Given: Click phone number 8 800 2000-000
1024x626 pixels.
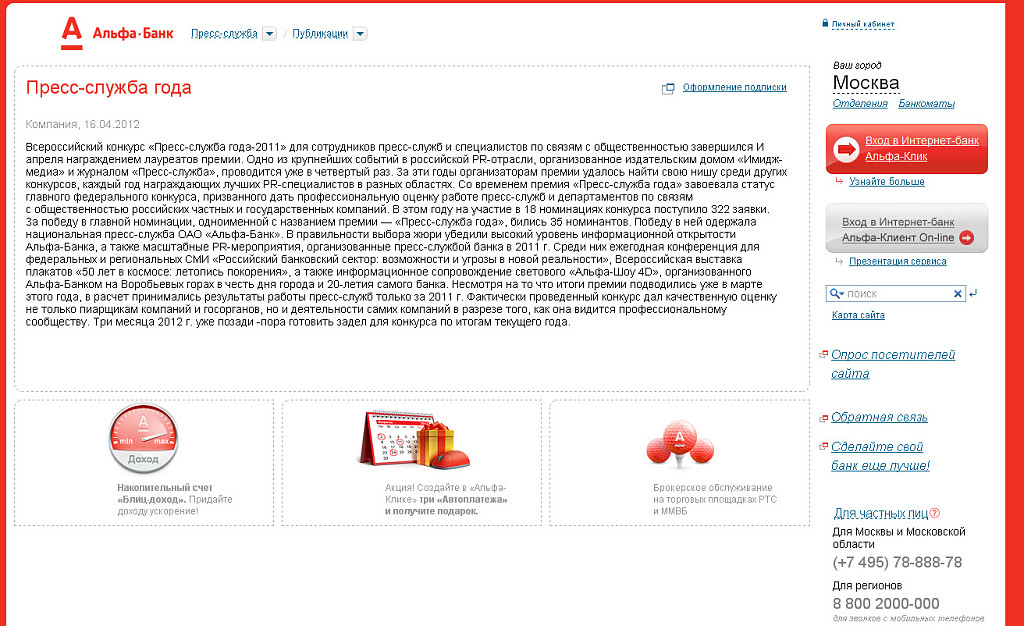Looking at the screenshot, I should click(x=886, y=604).
